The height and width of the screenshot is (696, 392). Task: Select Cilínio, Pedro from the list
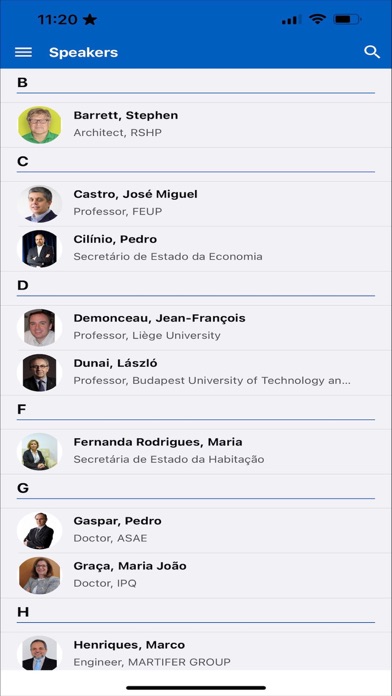click(x=196, y=249)
